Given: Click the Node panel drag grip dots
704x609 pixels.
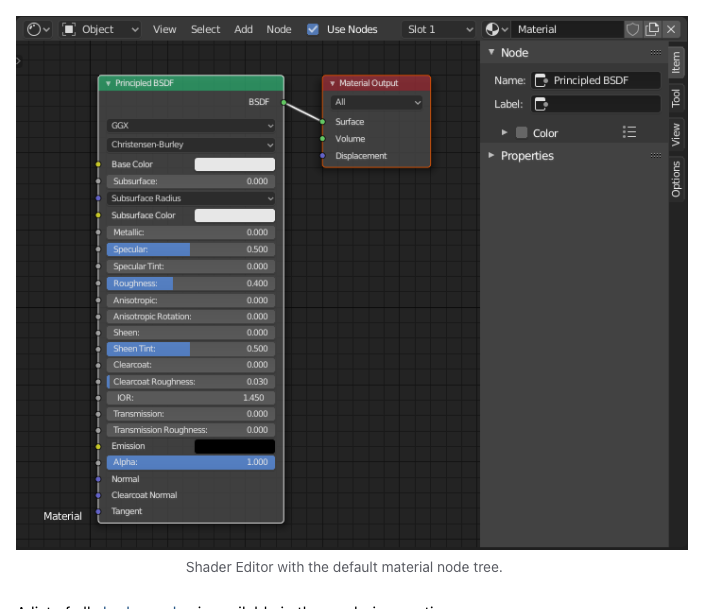Looking at the screenshot, I should point(656,53).
